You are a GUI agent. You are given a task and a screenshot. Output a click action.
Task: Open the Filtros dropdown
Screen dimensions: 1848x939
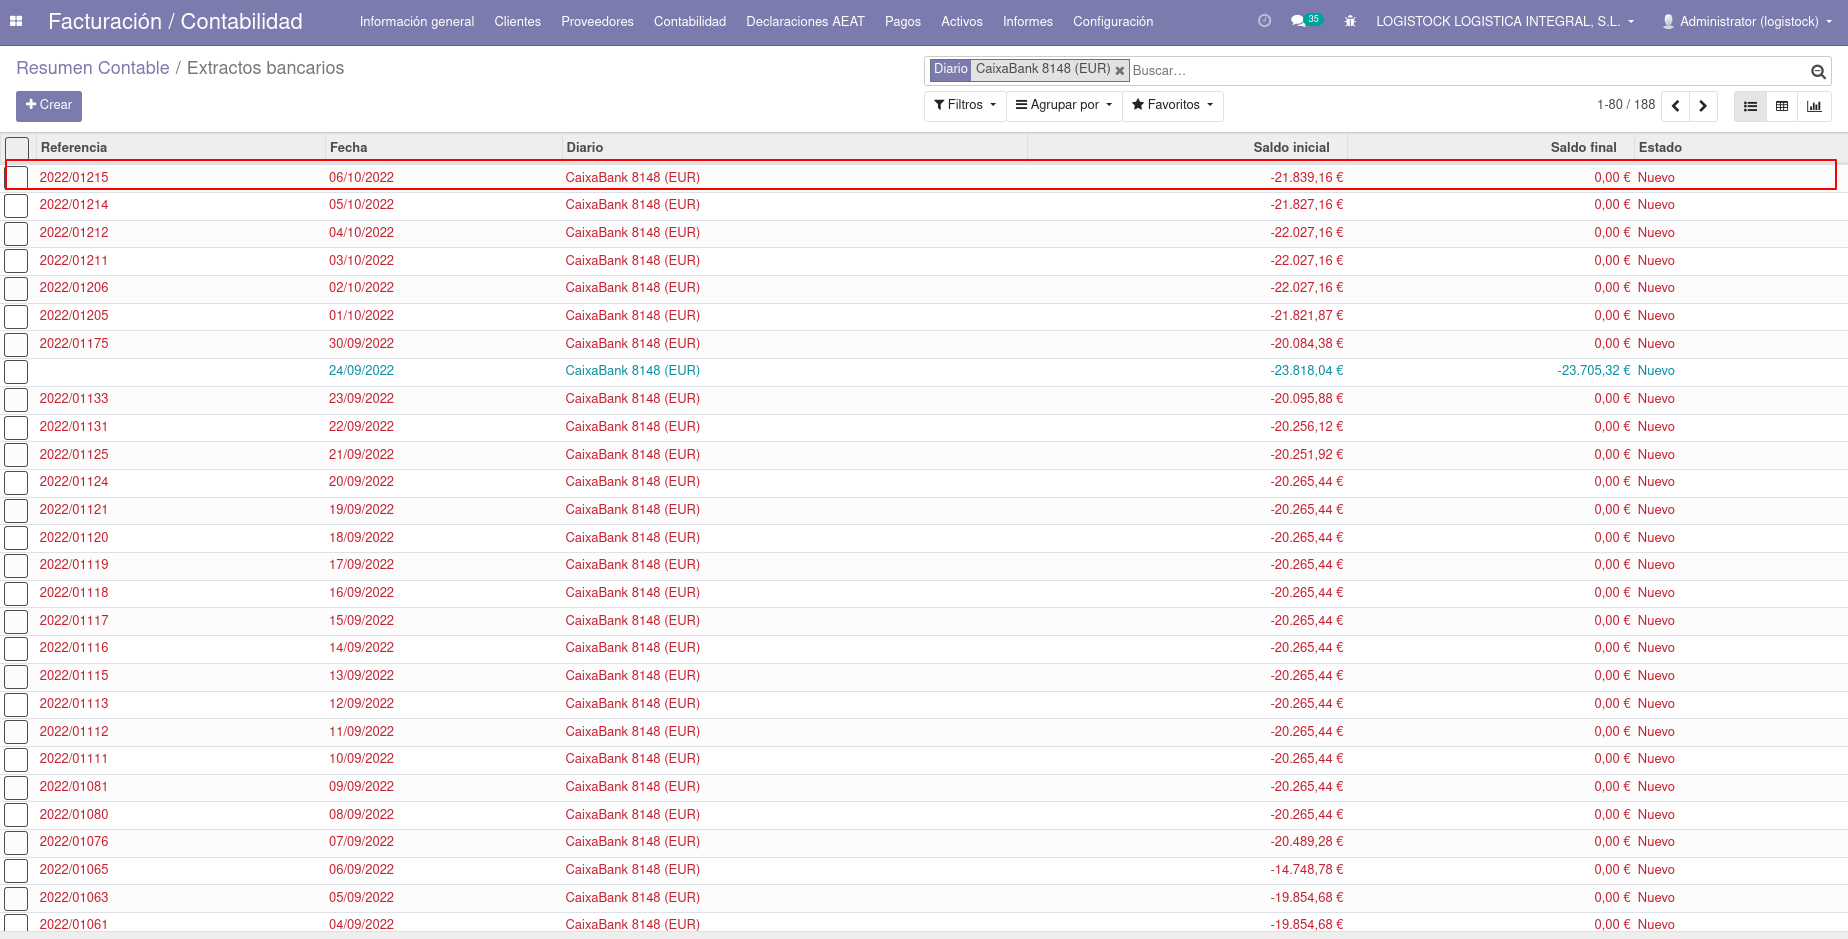965,105
